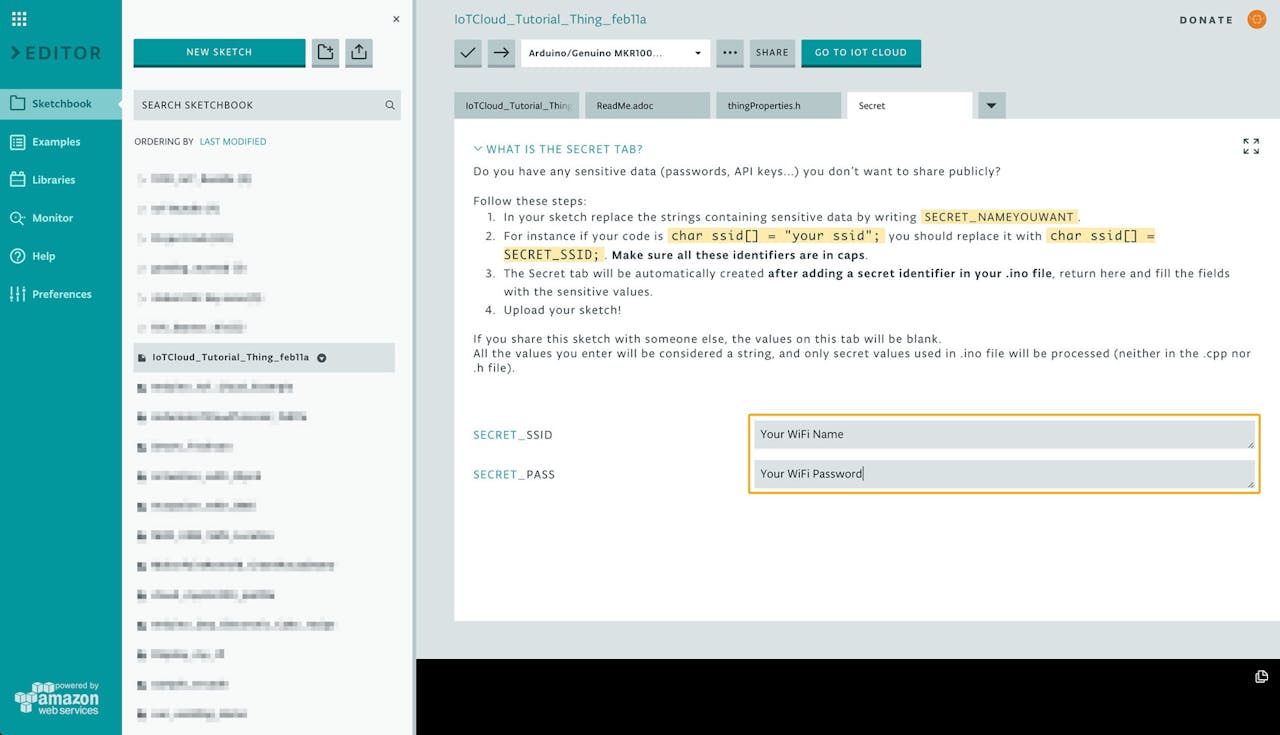This screenshot has height=735, width=1280.
Task: Import a sketch using the upload icon
Action: point(358,53)
